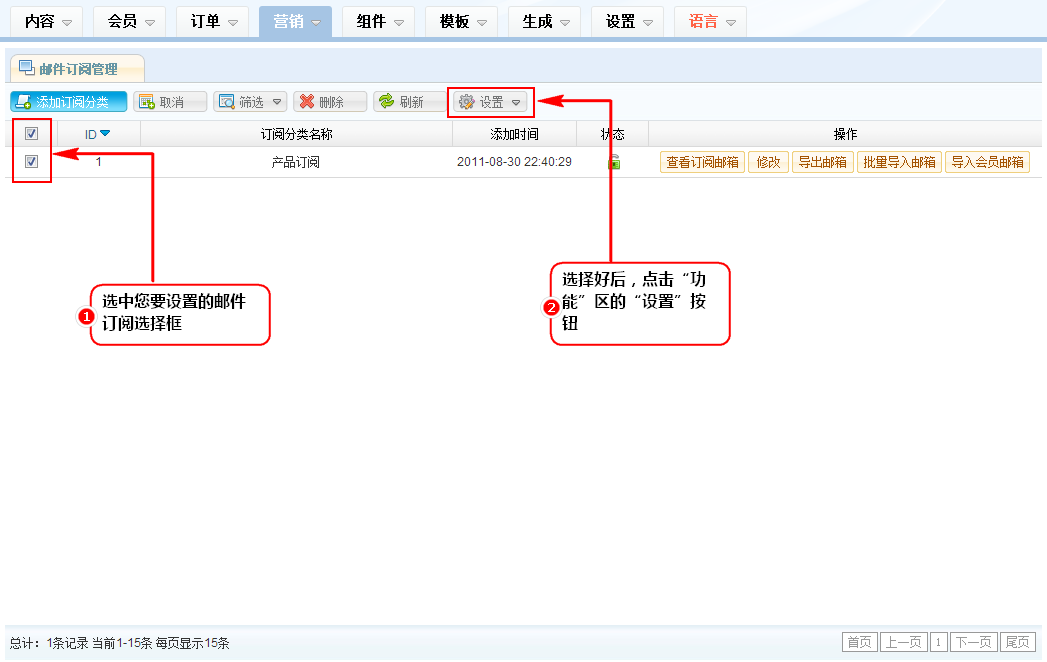
Task: Click the 修改 edit button
Action: click(x=768, y=162)
